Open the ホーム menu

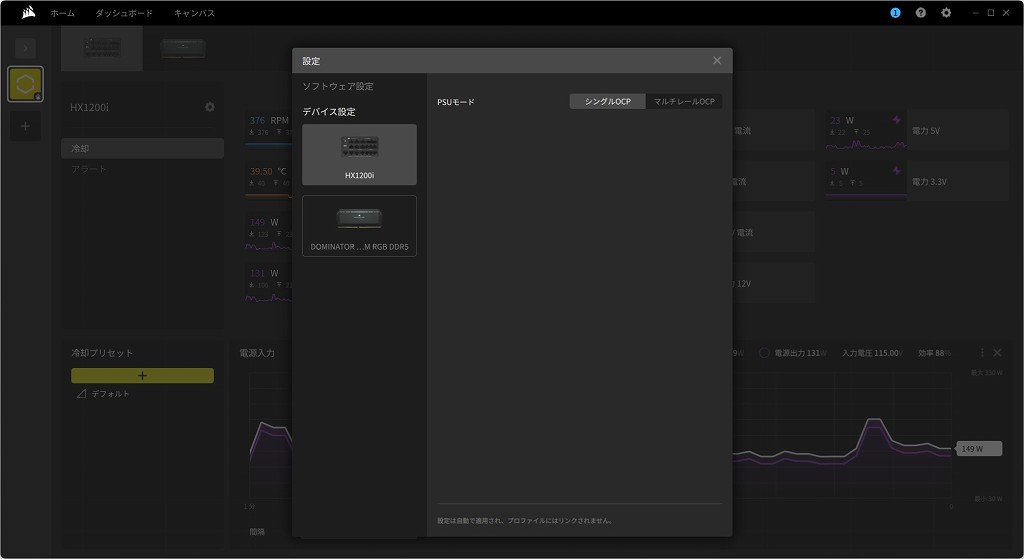pos(63,13)
